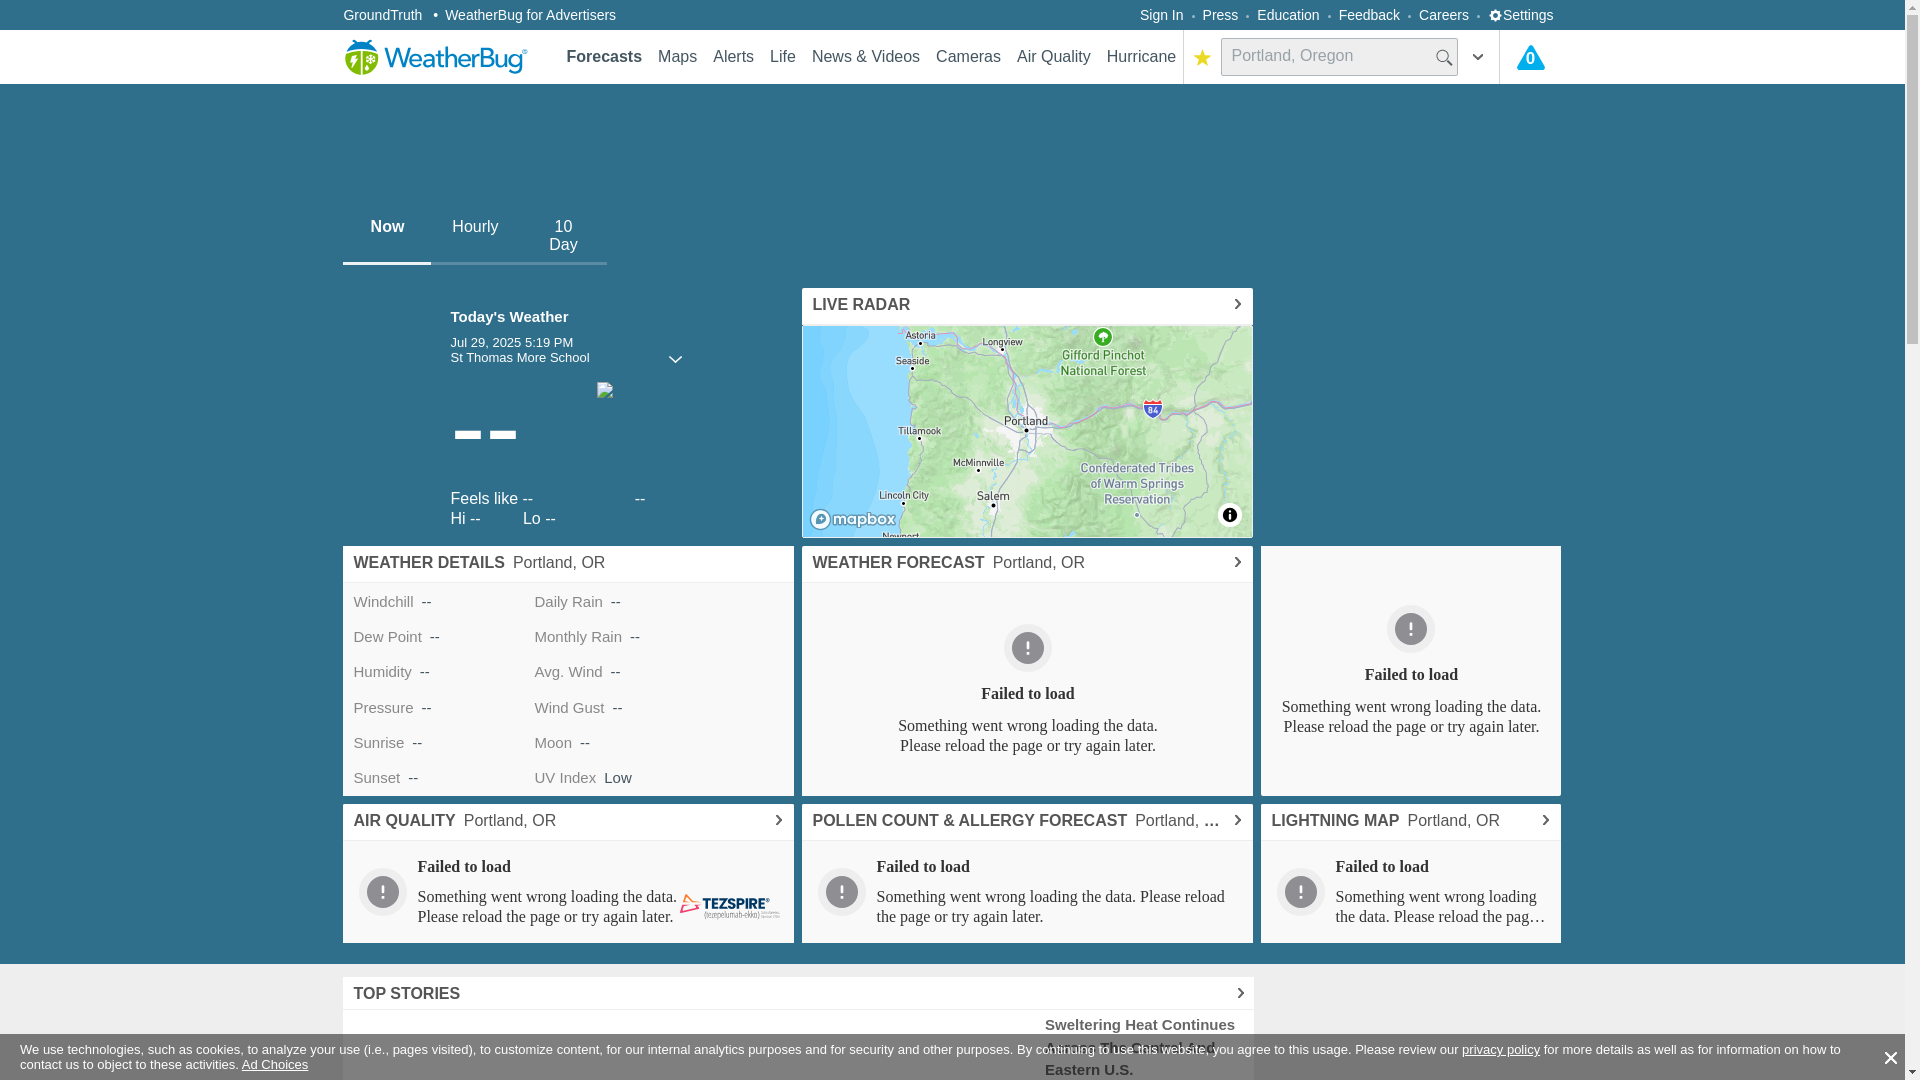Screen dimensions: 1920x1080
Task: Click the Lightning Map failed-to-load warning icon
Action: click(x=1300, y=892)
